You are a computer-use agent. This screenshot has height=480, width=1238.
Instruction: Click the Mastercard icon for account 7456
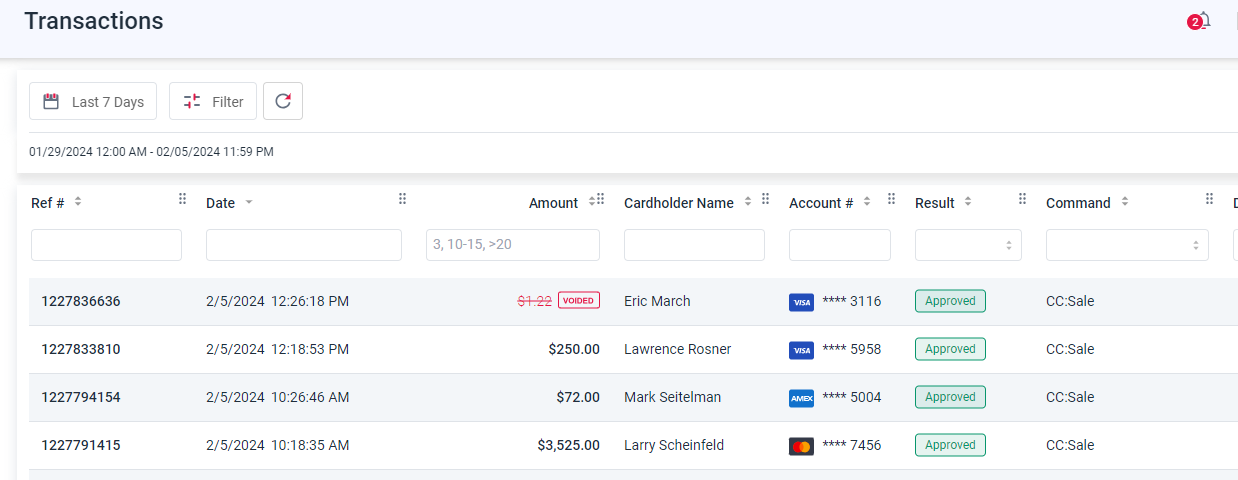coord(801,445)
